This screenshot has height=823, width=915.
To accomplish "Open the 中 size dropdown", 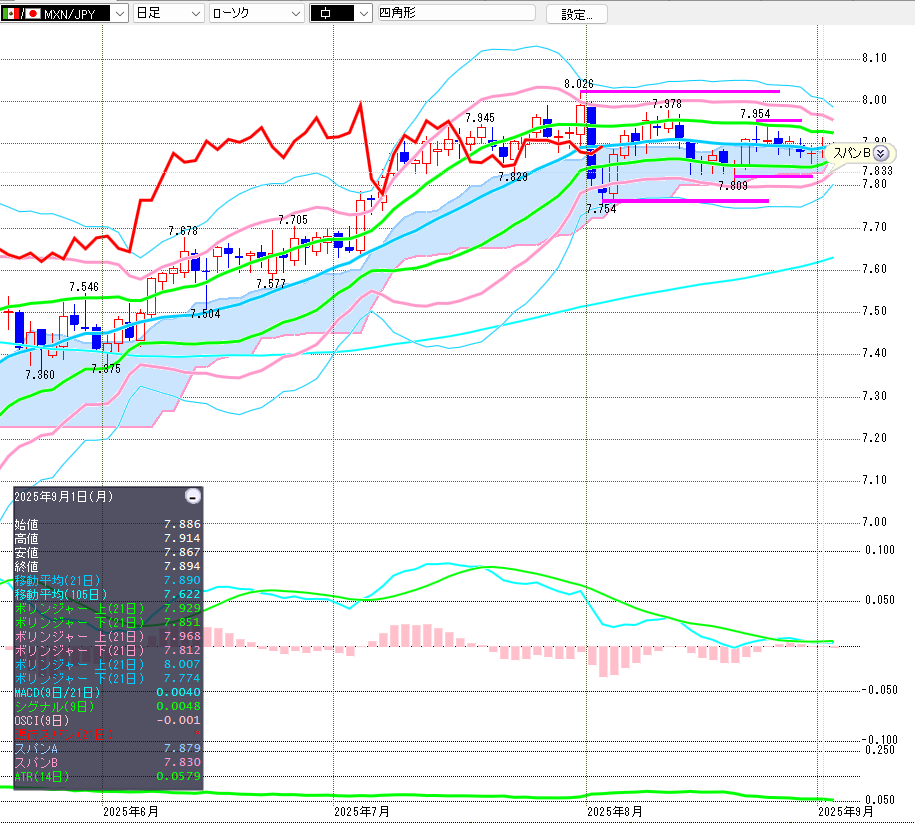I will point(341,13).
